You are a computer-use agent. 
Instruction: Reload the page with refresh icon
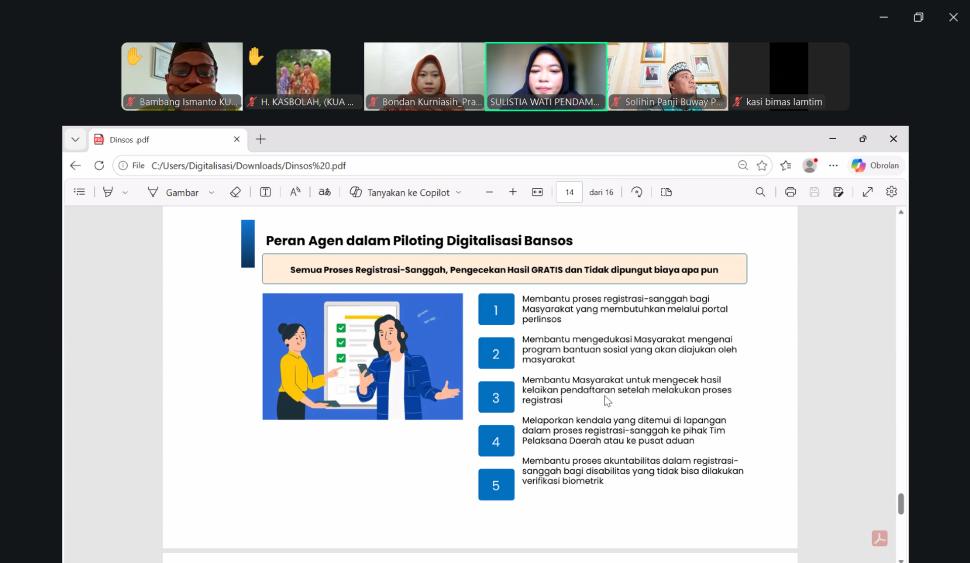(99, 166)
